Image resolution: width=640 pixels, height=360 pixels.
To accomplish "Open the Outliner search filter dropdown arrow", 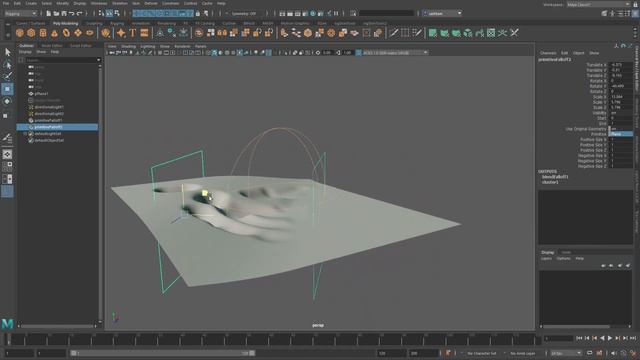I will click(x=98, y=60).
